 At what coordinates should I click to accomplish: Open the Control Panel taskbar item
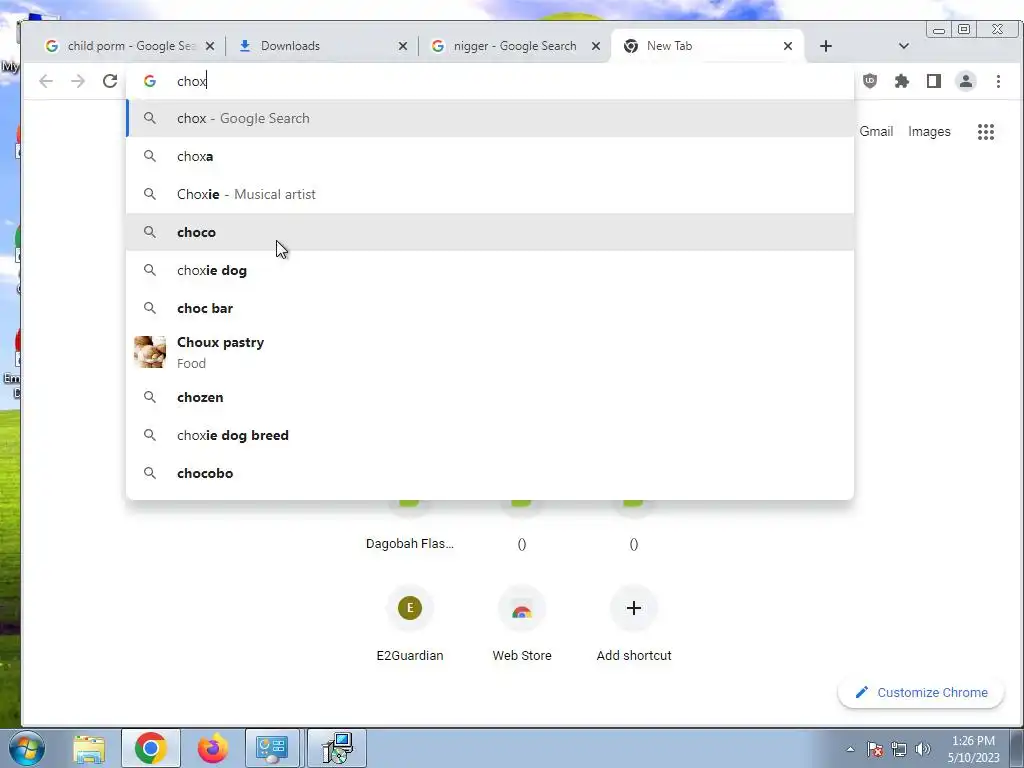point(272,748)
